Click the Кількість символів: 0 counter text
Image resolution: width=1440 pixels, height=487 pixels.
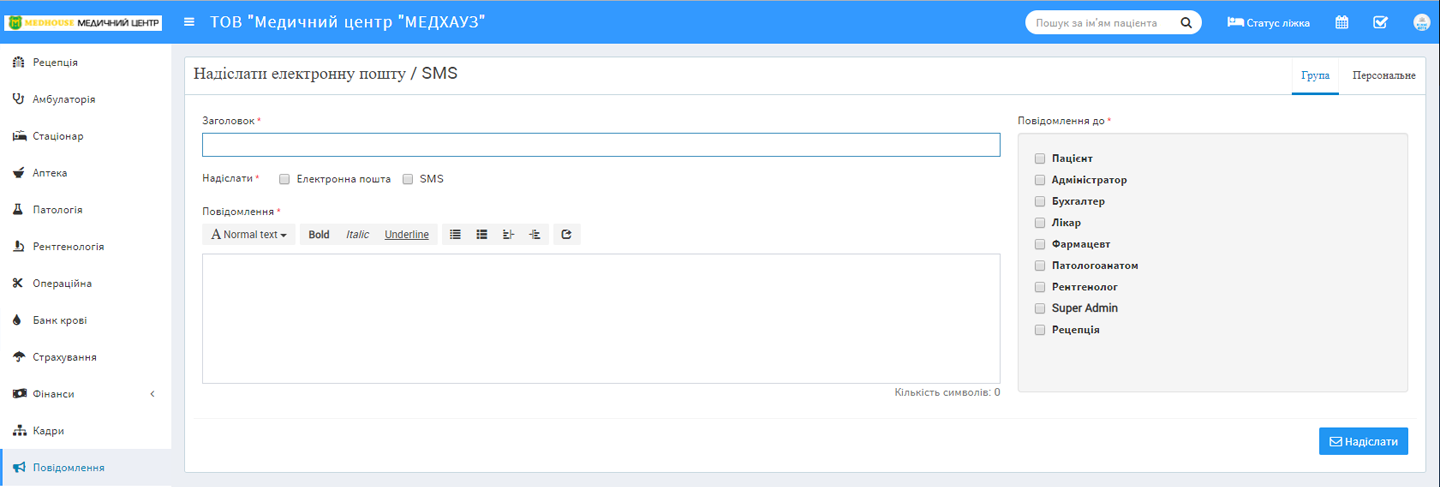947,393
